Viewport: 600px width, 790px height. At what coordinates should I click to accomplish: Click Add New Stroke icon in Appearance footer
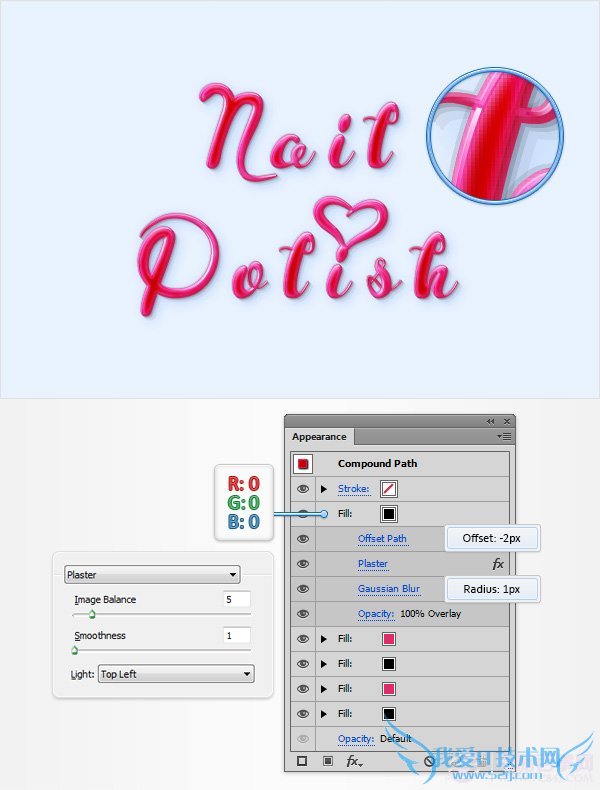[302, 761]
